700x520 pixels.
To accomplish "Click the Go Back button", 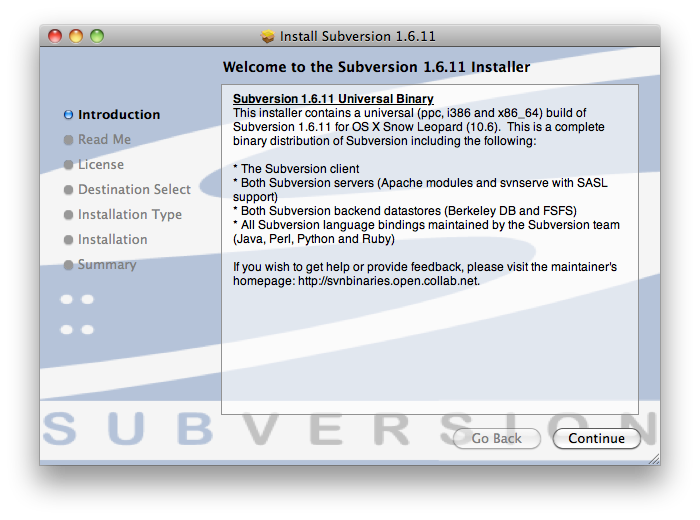I will 496,438.
